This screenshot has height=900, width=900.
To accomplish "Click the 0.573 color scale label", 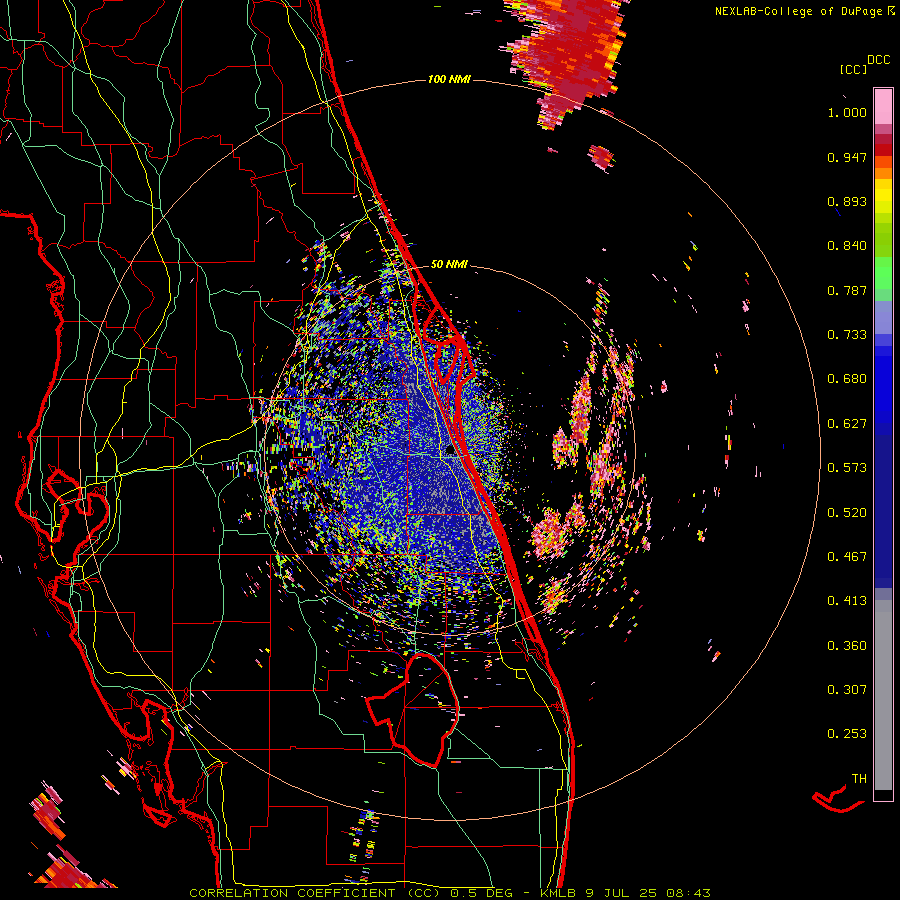I will pyautogui.click(x=847, y=468).
